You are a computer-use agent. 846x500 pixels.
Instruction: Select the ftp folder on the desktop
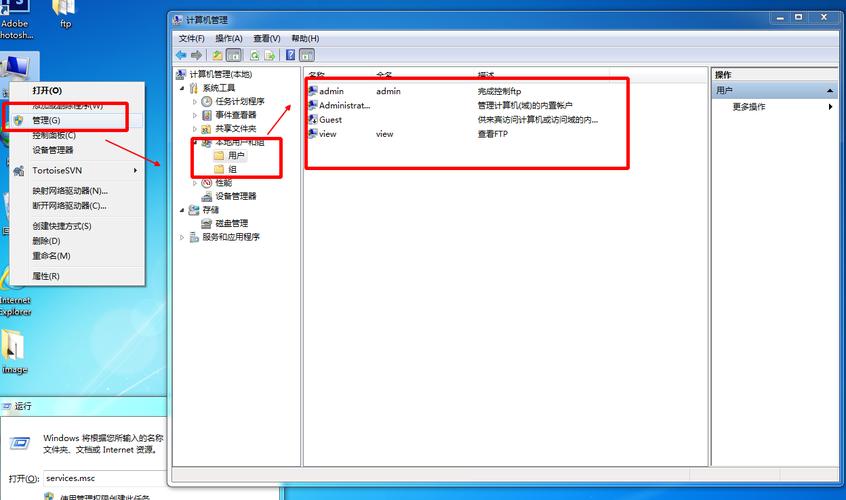(x=64, y=13)
